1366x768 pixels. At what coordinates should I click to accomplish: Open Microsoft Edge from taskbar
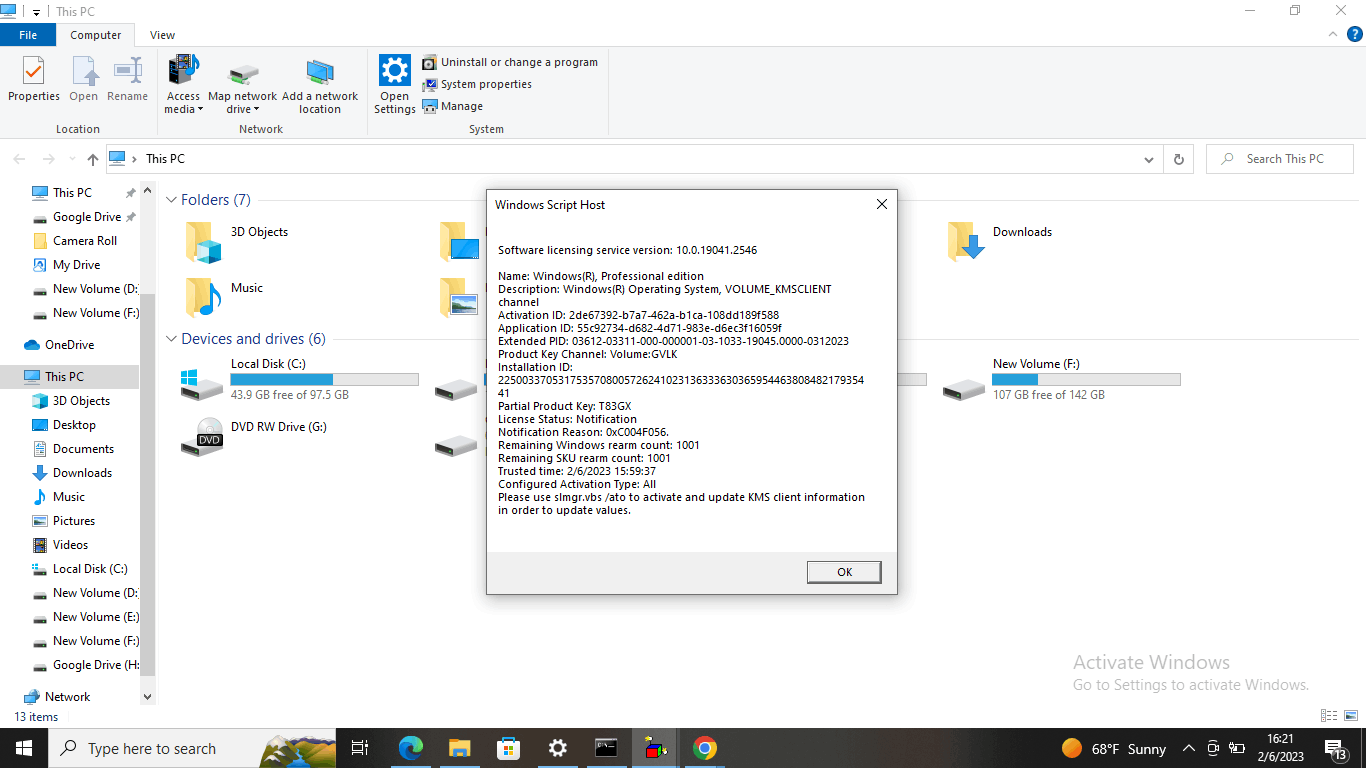tap(411, 748)
